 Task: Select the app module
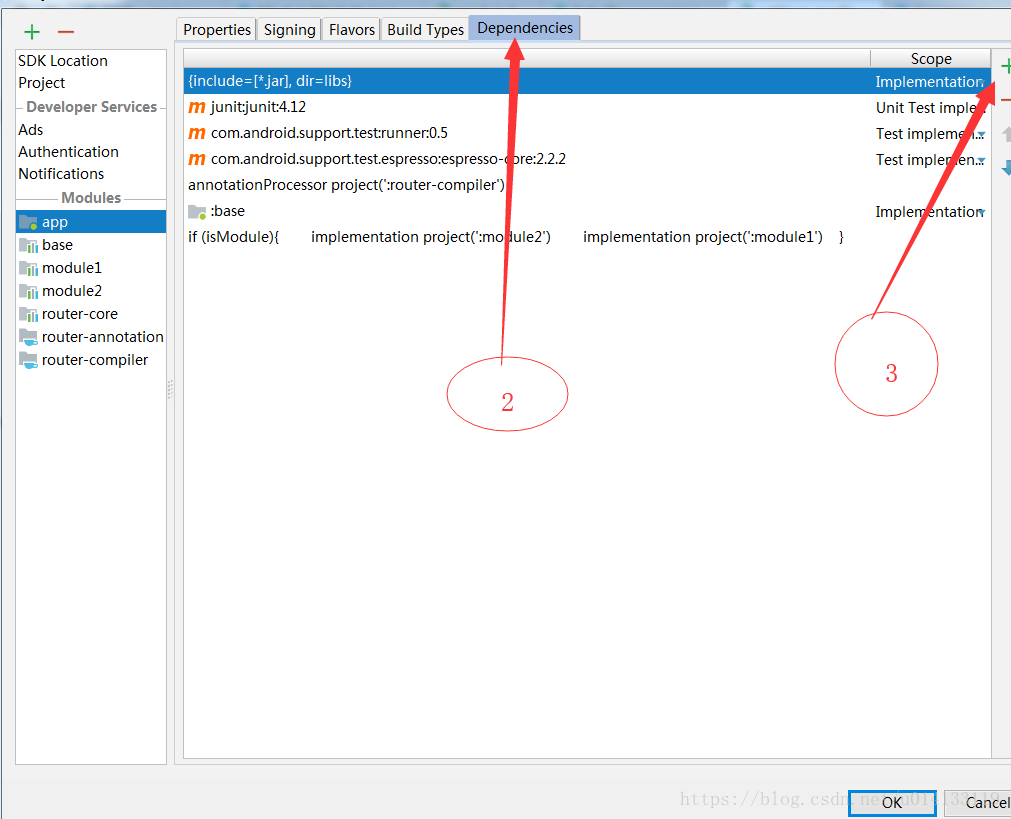[91, 222]
